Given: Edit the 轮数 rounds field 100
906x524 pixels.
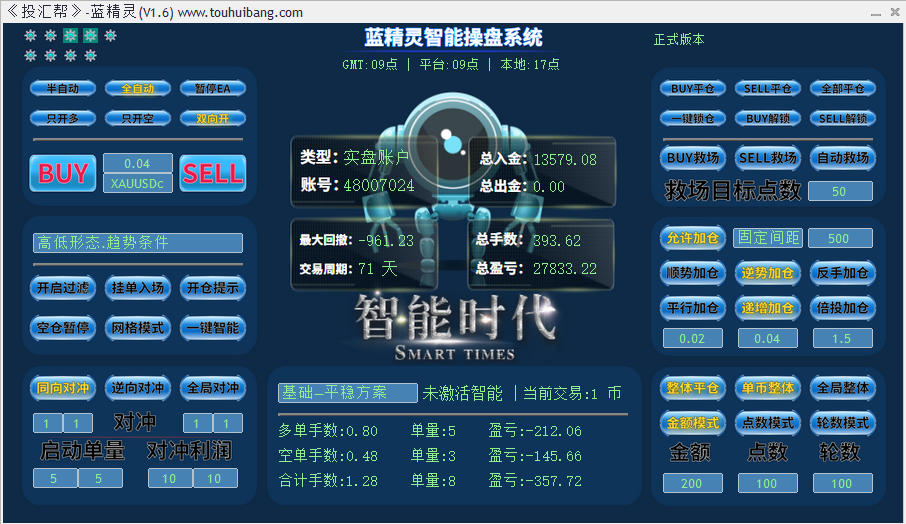Looking at the screenshot, I should [842, 483].
